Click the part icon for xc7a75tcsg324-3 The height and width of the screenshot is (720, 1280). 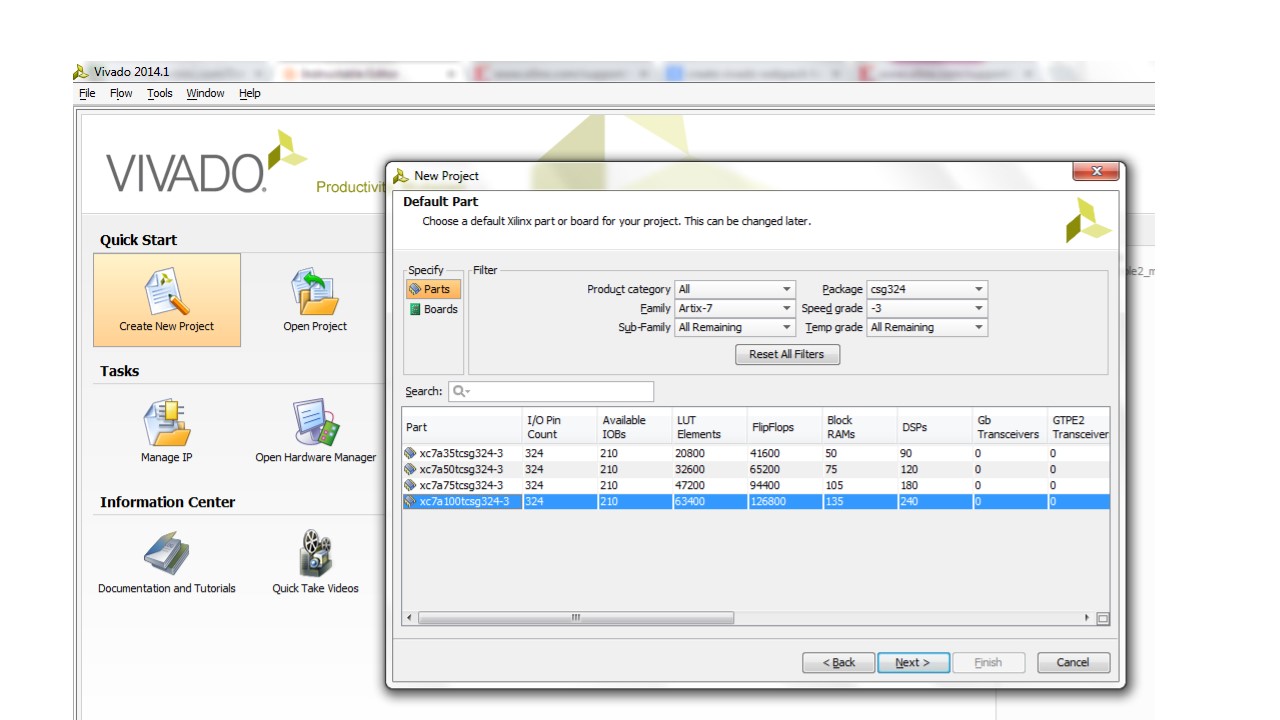tap(410, 485)
